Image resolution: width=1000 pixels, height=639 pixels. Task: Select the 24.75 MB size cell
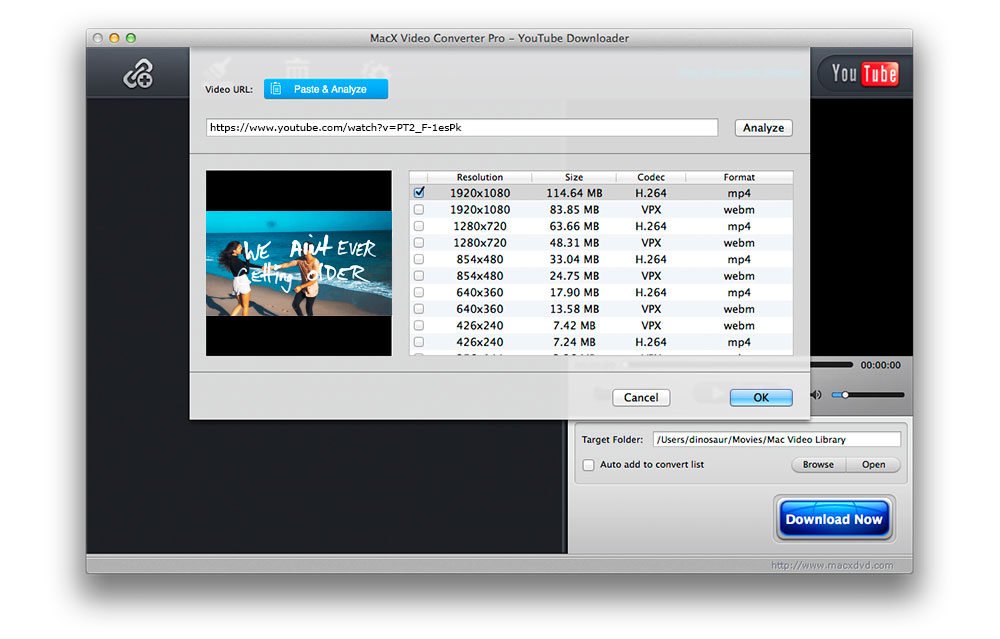coord(574,275)
